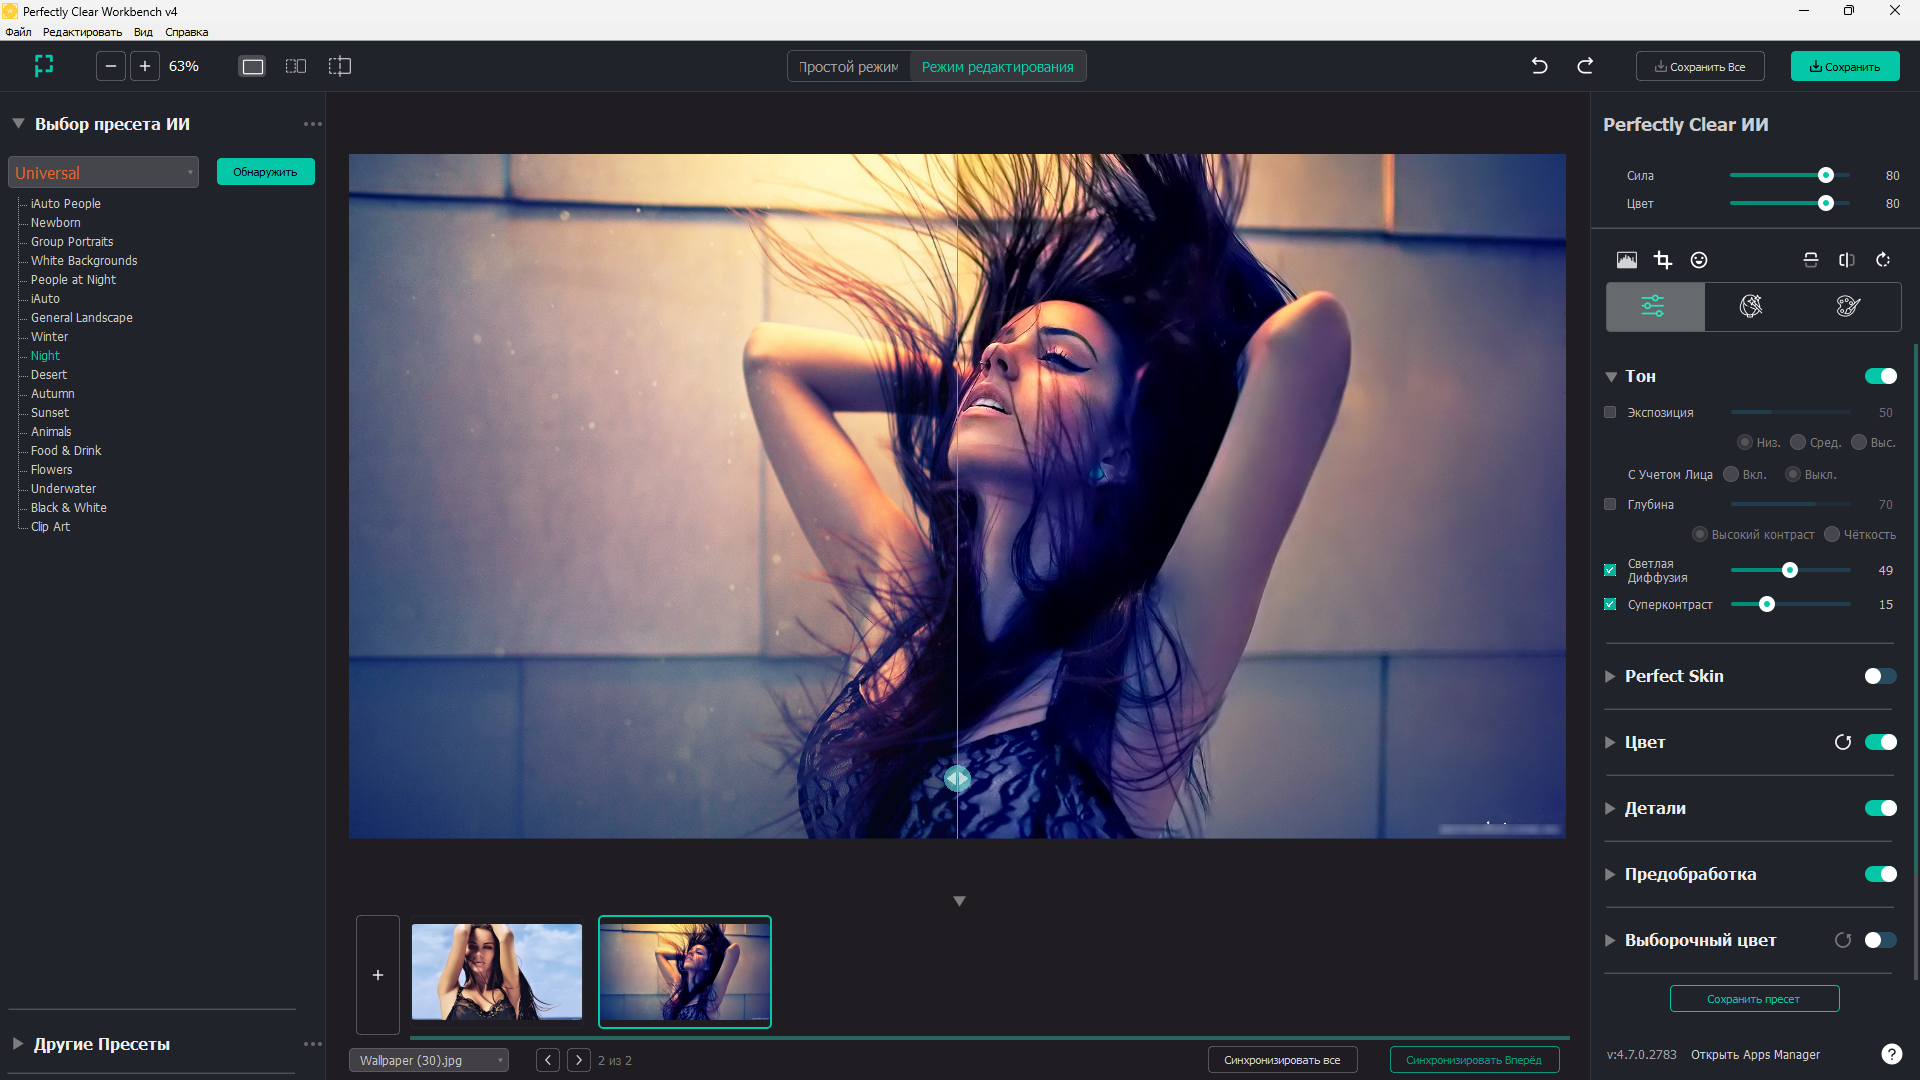The height and width of the screenshot is (1080, 1920).
Task: Click the fit-to-screen icon
Action: coord(44,66)
